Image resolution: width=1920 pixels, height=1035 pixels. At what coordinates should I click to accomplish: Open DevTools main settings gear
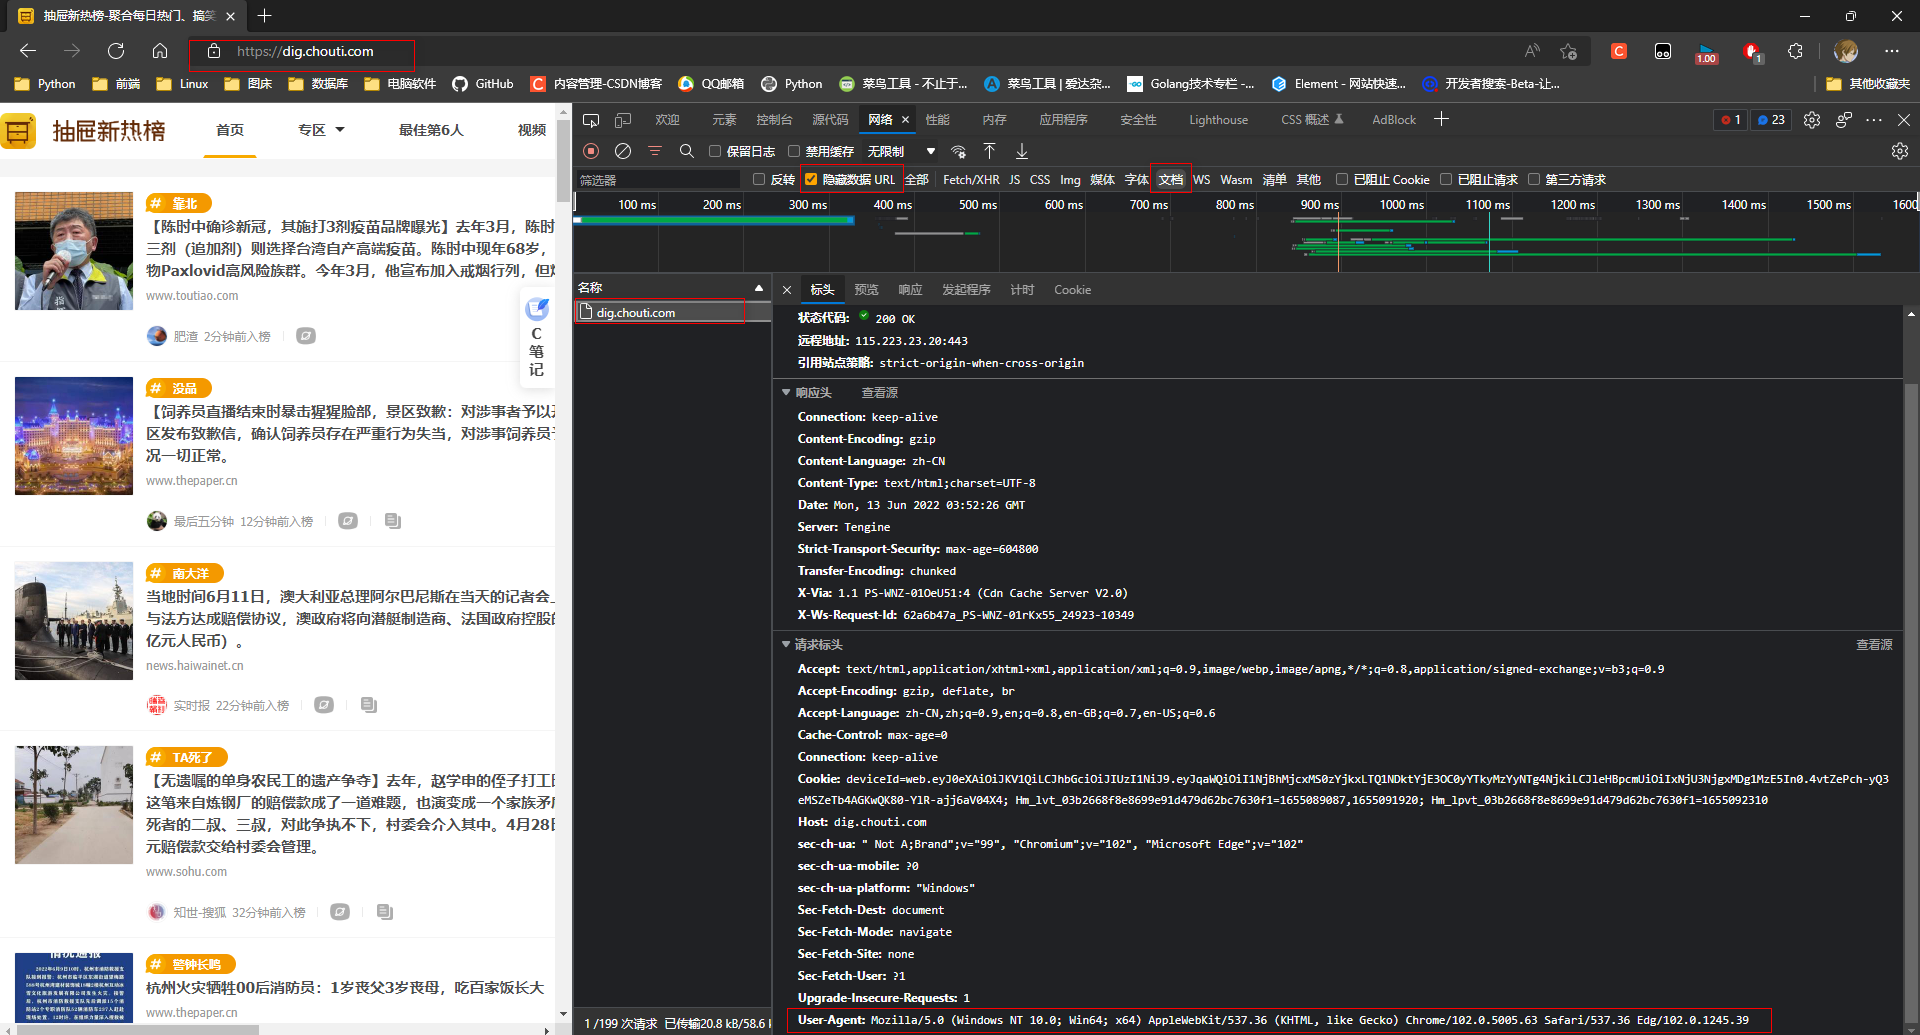coord(1812,120)
